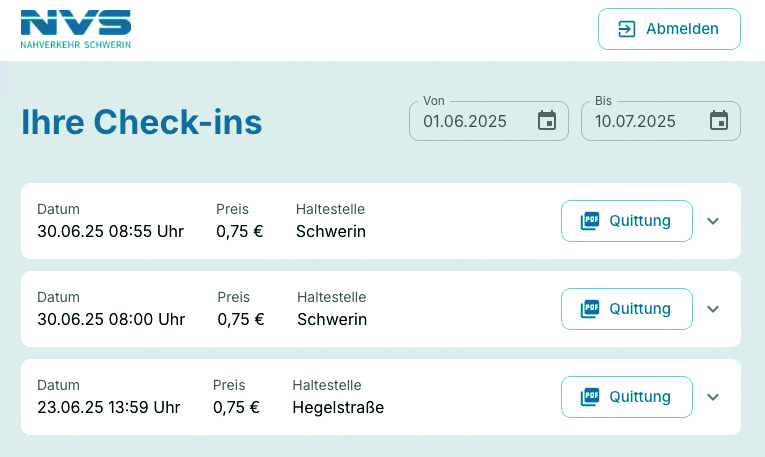Click the NVS Nahverkehr Schwerin logo
The height and width of the screenshot is (457, 765).
coord(76,29)
